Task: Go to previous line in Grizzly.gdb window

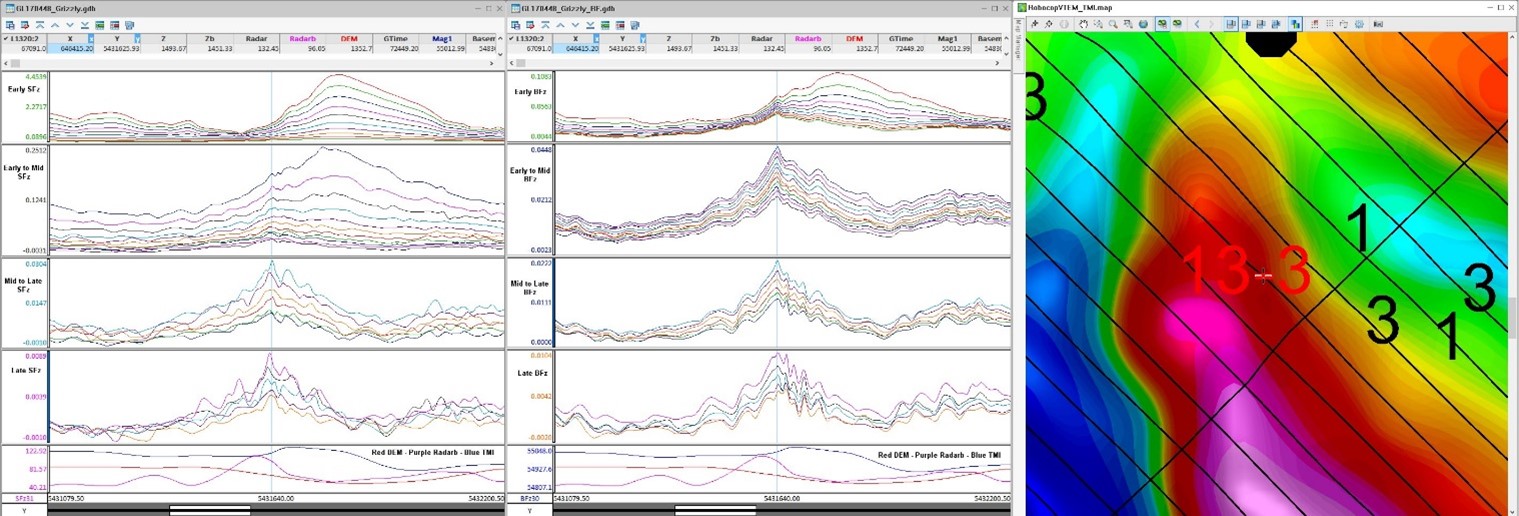Action: [55, 25]
